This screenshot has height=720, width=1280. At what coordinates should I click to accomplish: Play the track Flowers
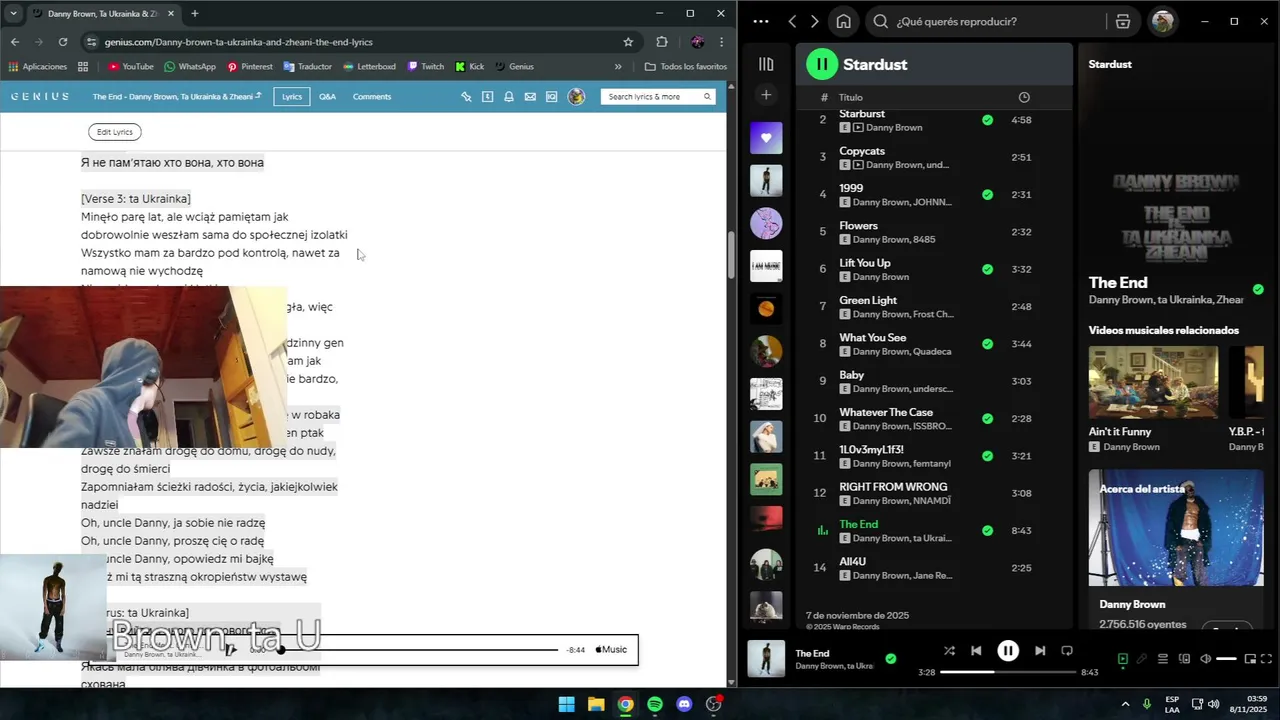pyautogui.click(x=934, y=232)
